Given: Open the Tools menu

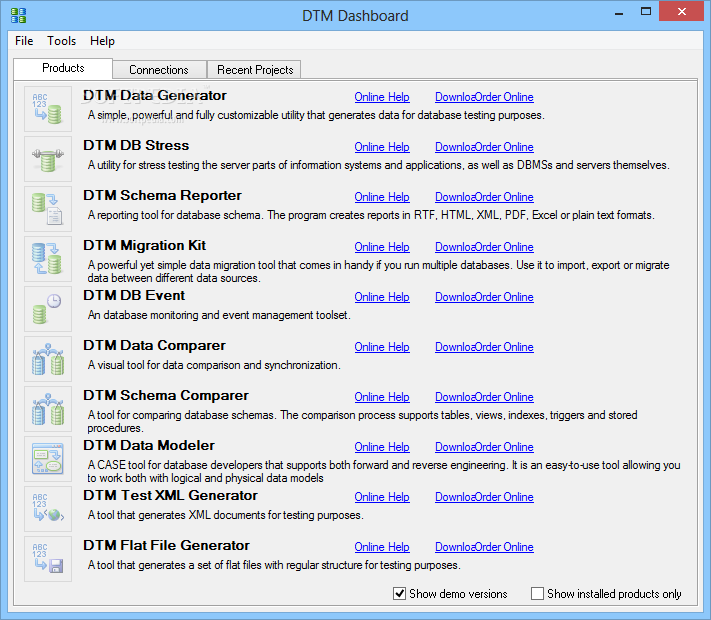Looking at the screenshot, I should click(62, 41).
